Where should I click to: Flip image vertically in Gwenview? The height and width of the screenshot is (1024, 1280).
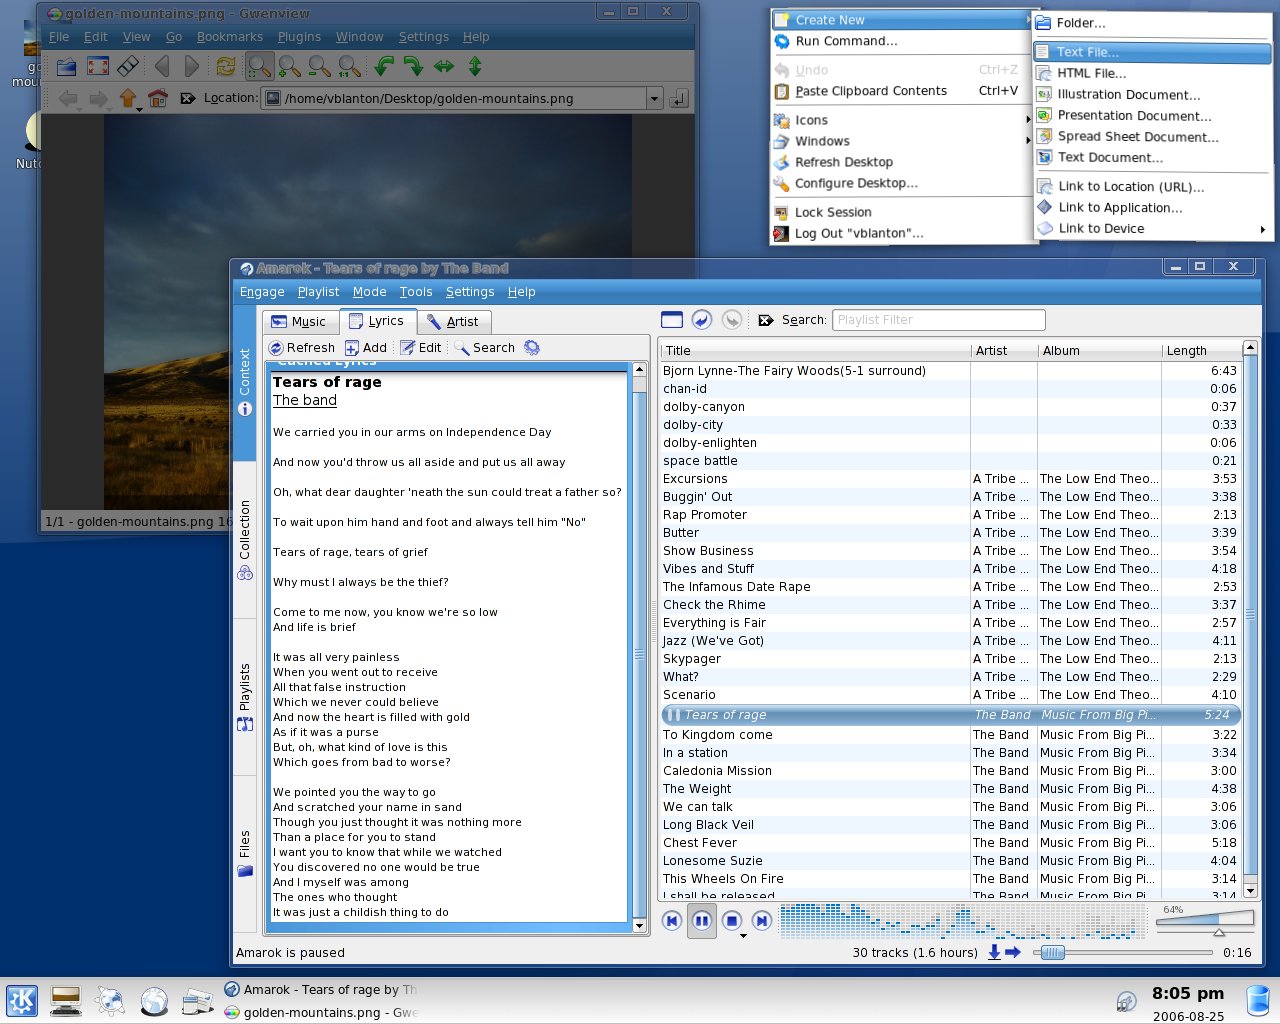point(475,67)
